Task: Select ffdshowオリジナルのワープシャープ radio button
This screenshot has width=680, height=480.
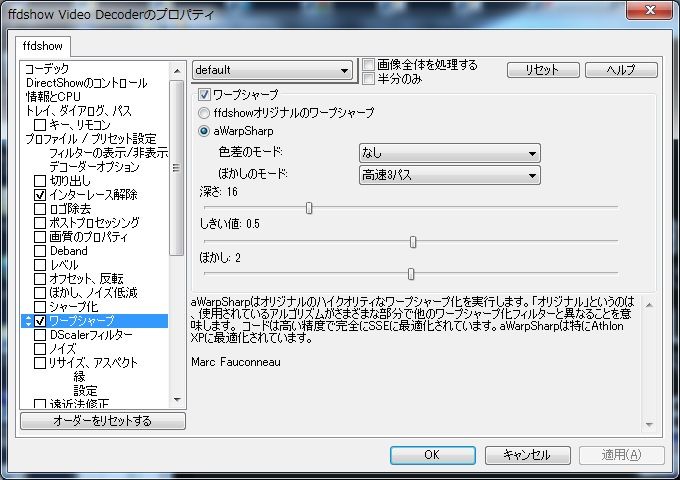Action: pos(204,113)
